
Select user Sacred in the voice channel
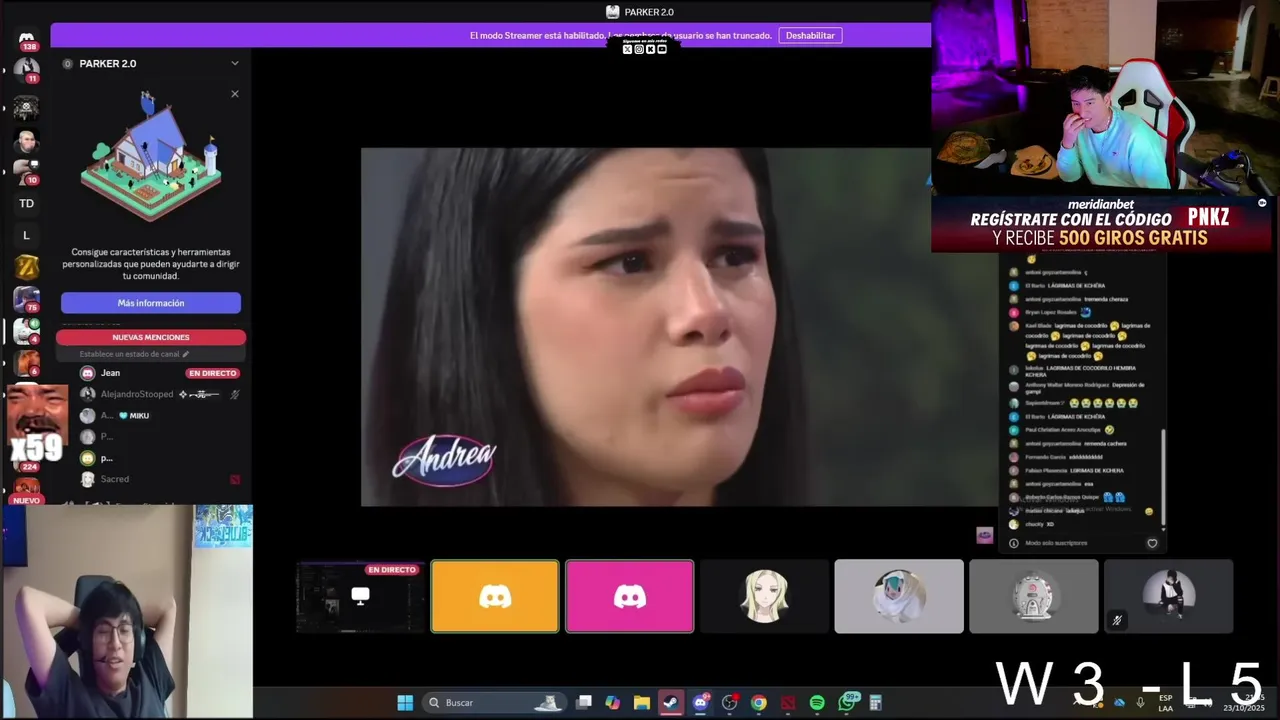click(x=115, y=479)
